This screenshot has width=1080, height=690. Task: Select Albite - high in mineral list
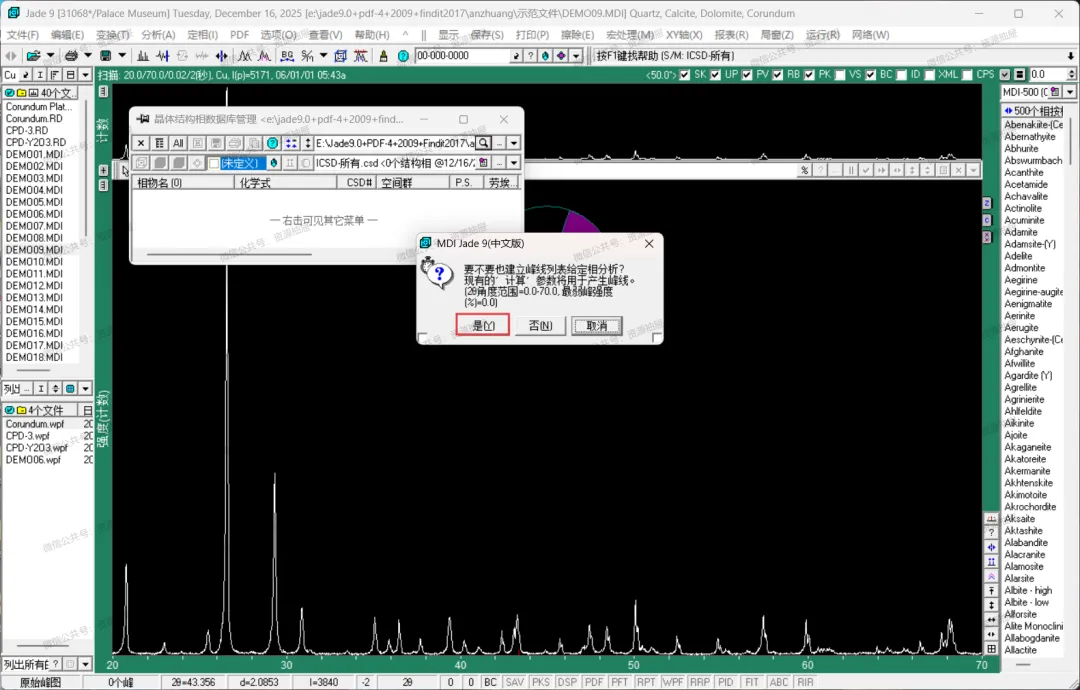pyautogui.click(x=1028, y=590)
